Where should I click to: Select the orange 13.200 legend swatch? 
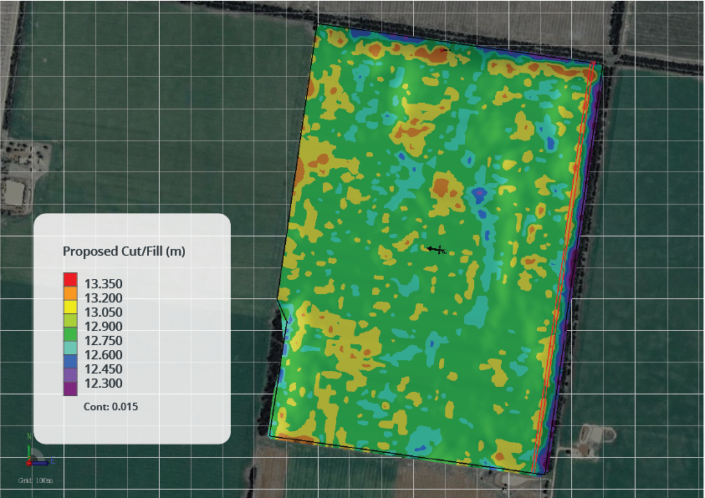point(70,297)
